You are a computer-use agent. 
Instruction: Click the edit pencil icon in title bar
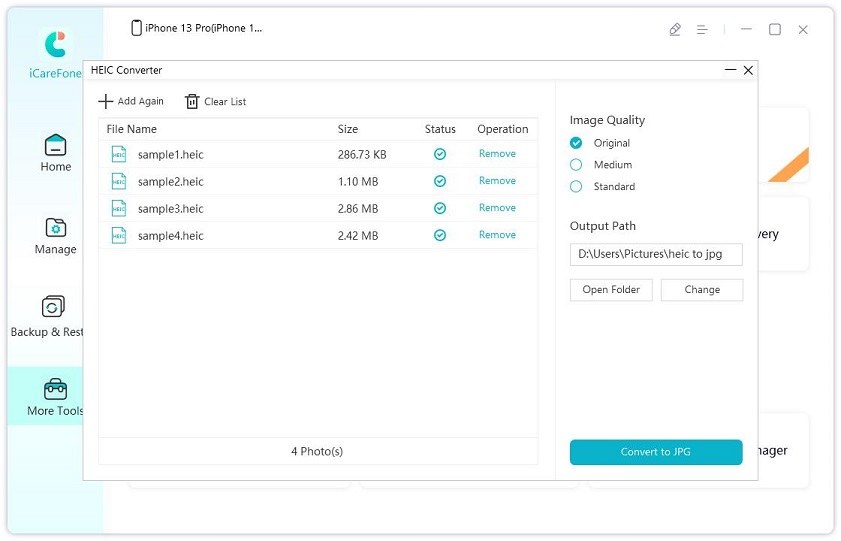click(675, 30)
